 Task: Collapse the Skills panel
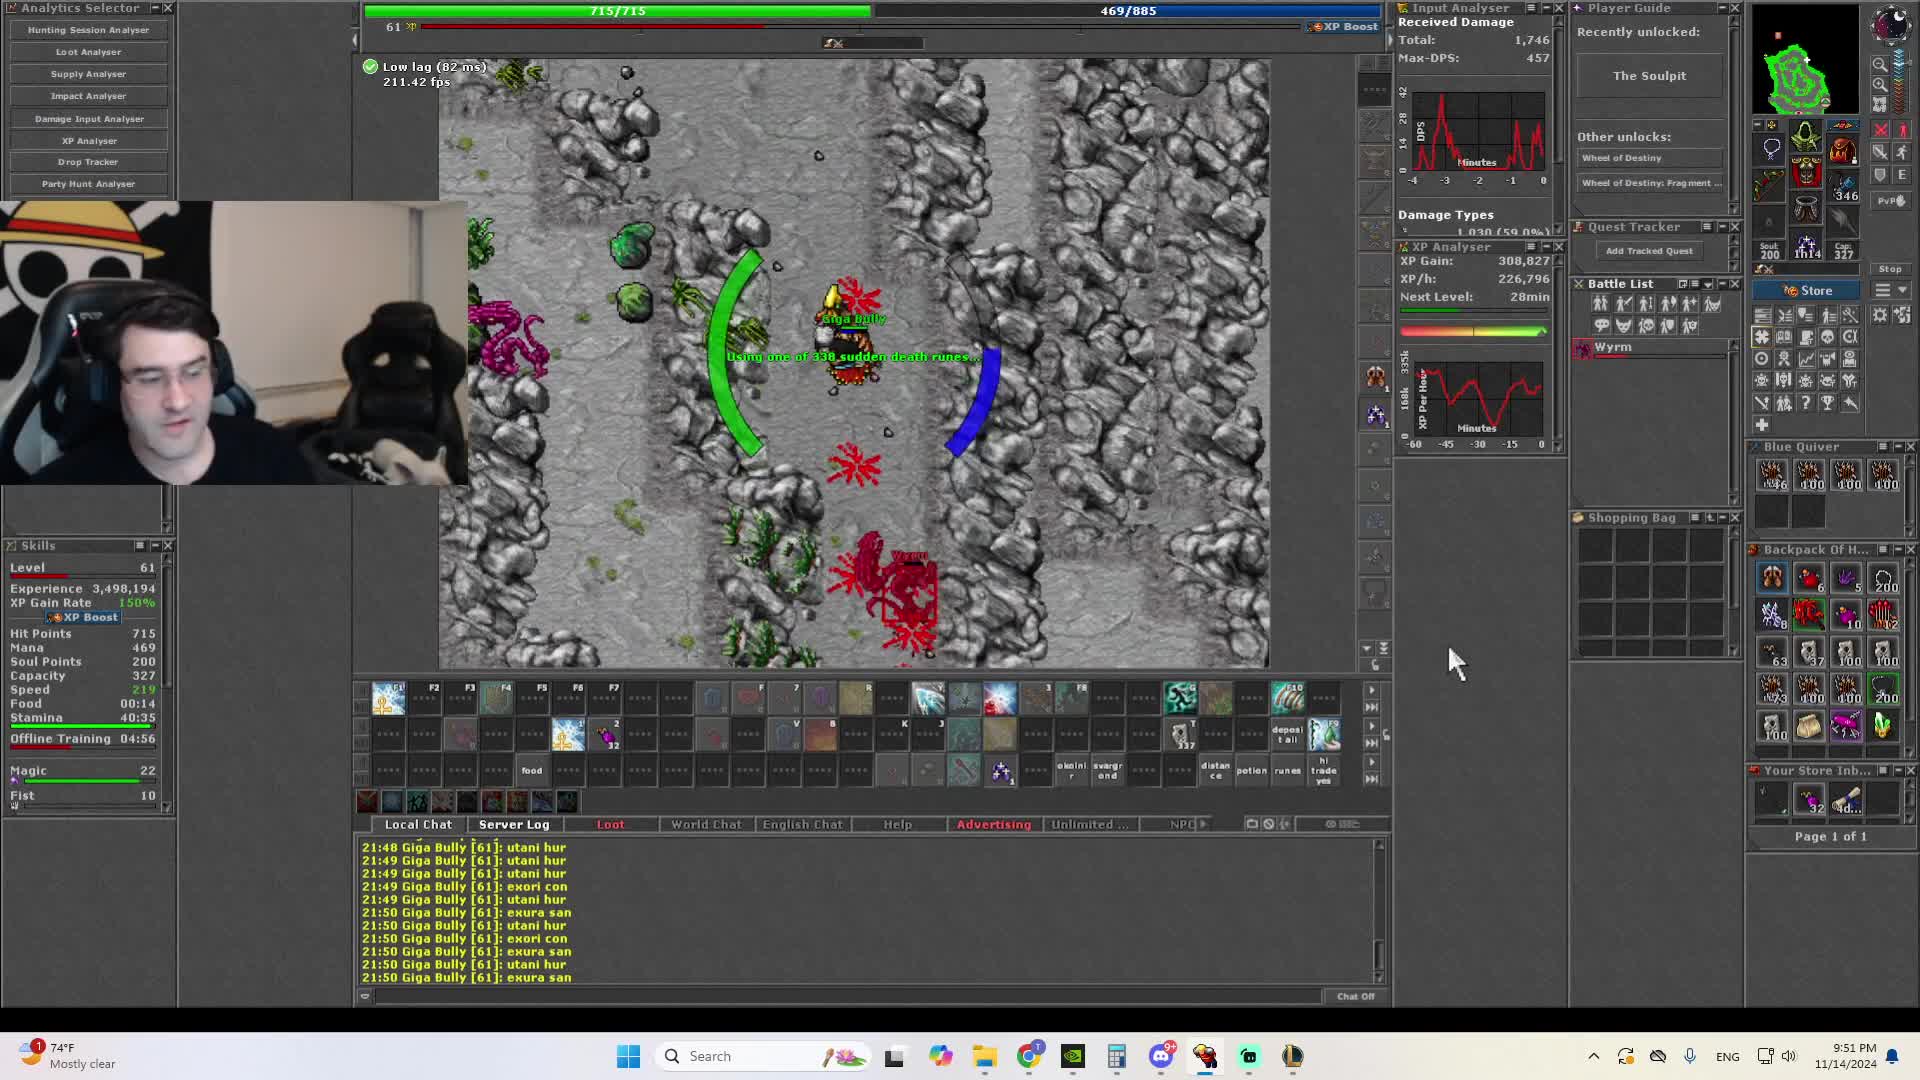click(x=154, y=546)
